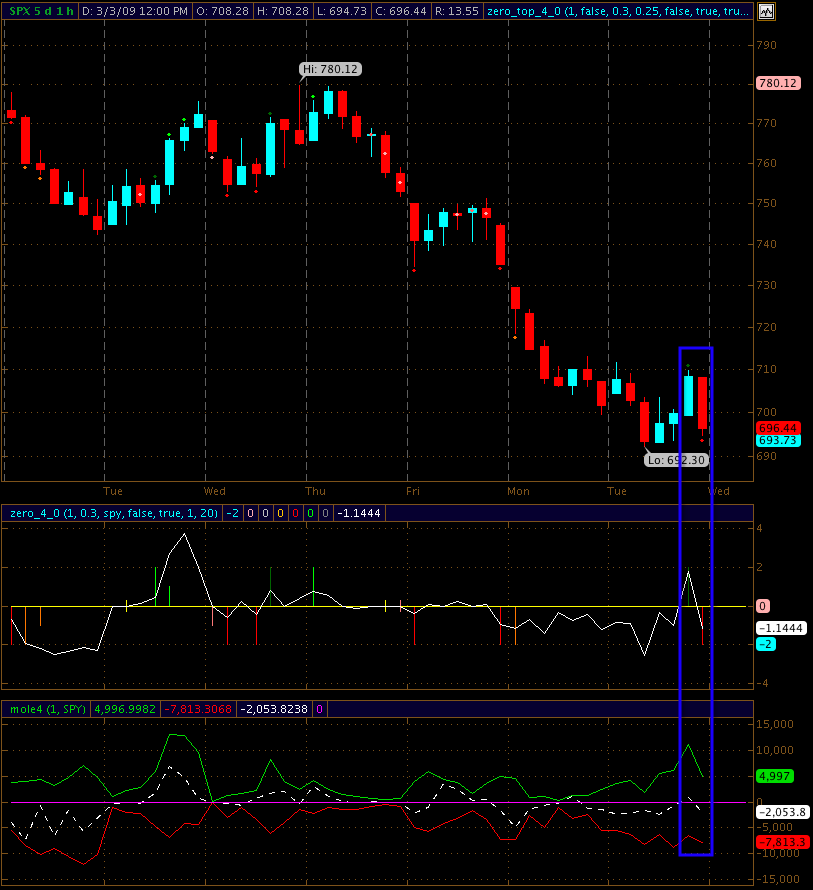Select the red 780.12 price axis tag
Viewport: 813px width, 890px height.
[x=777, y=83]
